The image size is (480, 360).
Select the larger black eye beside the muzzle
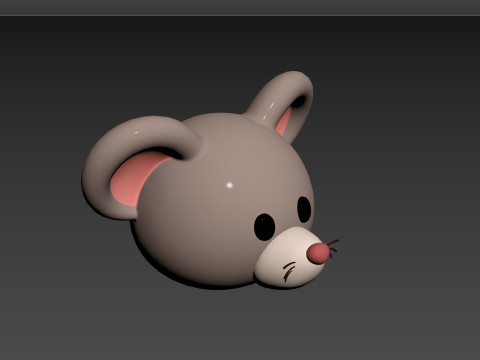pos(264,227)
